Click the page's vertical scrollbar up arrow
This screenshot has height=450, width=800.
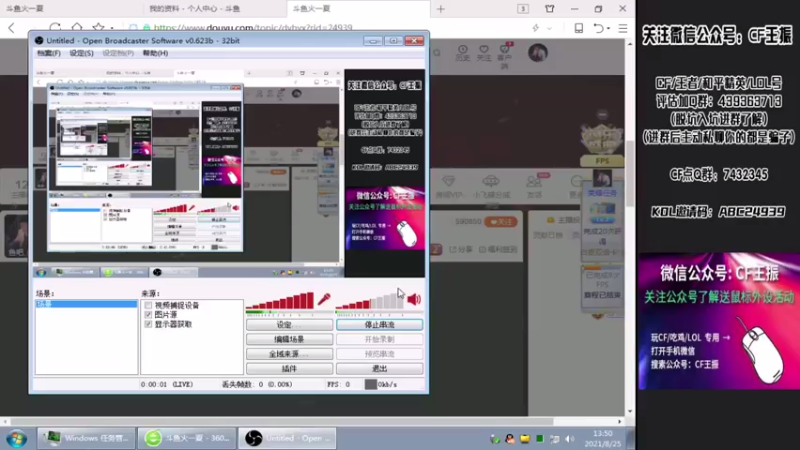(x=630, y=44)
